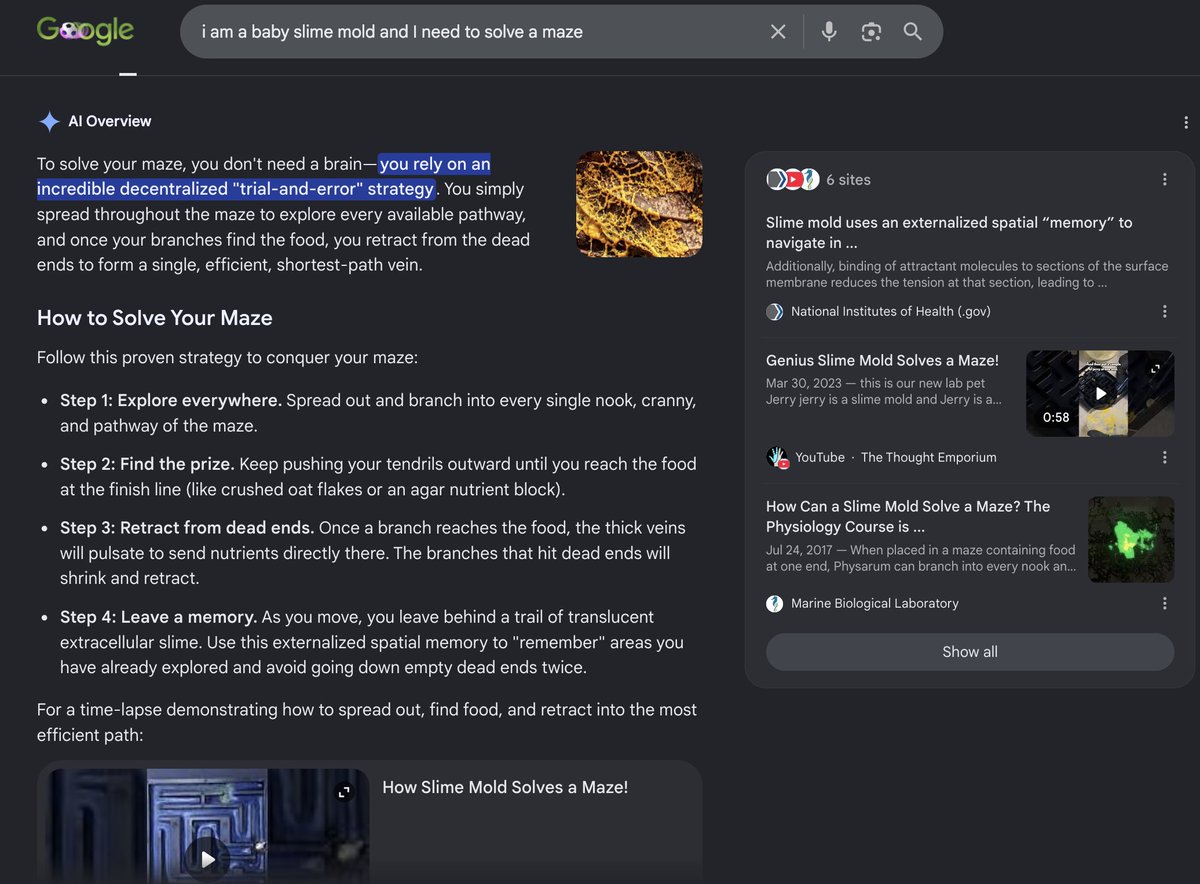
Task: Play the How Slime Mold Solves a Maze video
Action: pos(208,858)
